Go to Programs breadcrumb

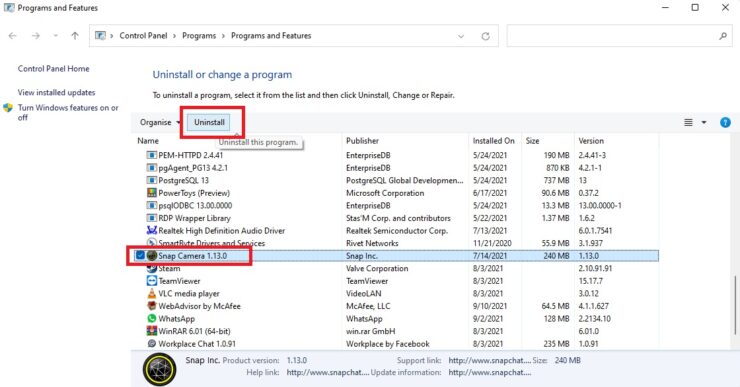[x=199, y=36]
